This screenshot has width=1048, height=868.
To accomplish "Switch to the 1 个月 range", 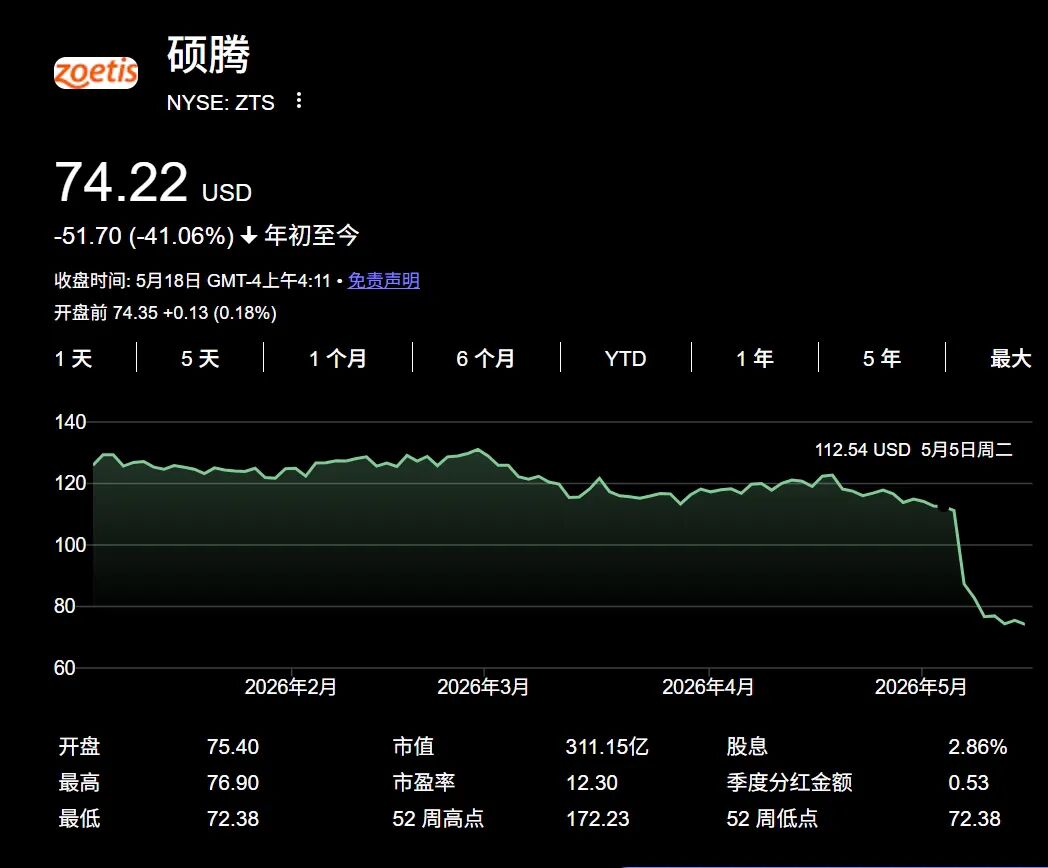I will [338, 359].
